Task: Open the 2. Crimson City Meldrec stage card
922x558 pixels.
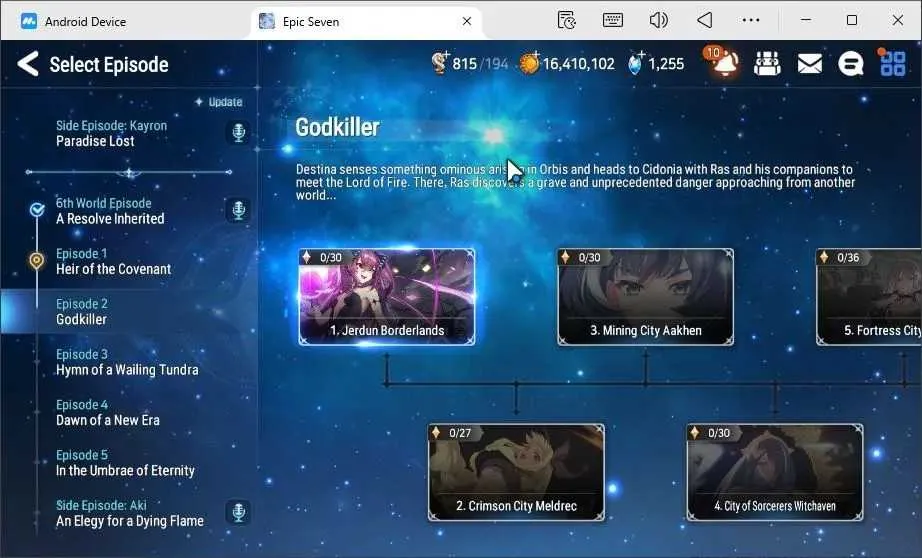Action: (516, 472)
